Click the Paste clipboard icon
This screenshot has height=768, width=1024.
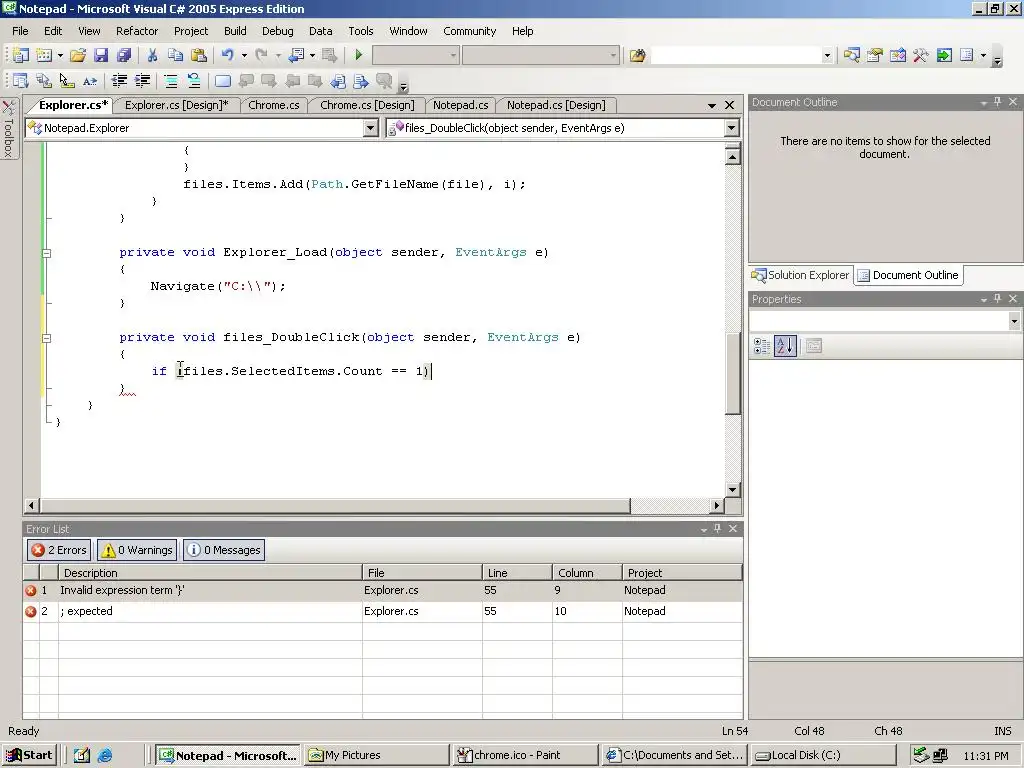199,56
